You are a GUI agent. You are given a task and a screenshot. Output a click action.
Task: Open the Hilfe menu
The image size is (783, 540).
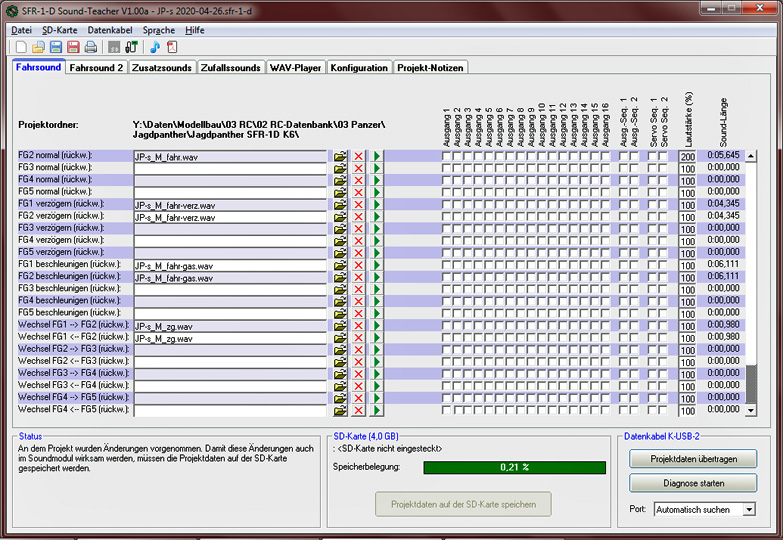pyautogui.click(x=195, y=30)
